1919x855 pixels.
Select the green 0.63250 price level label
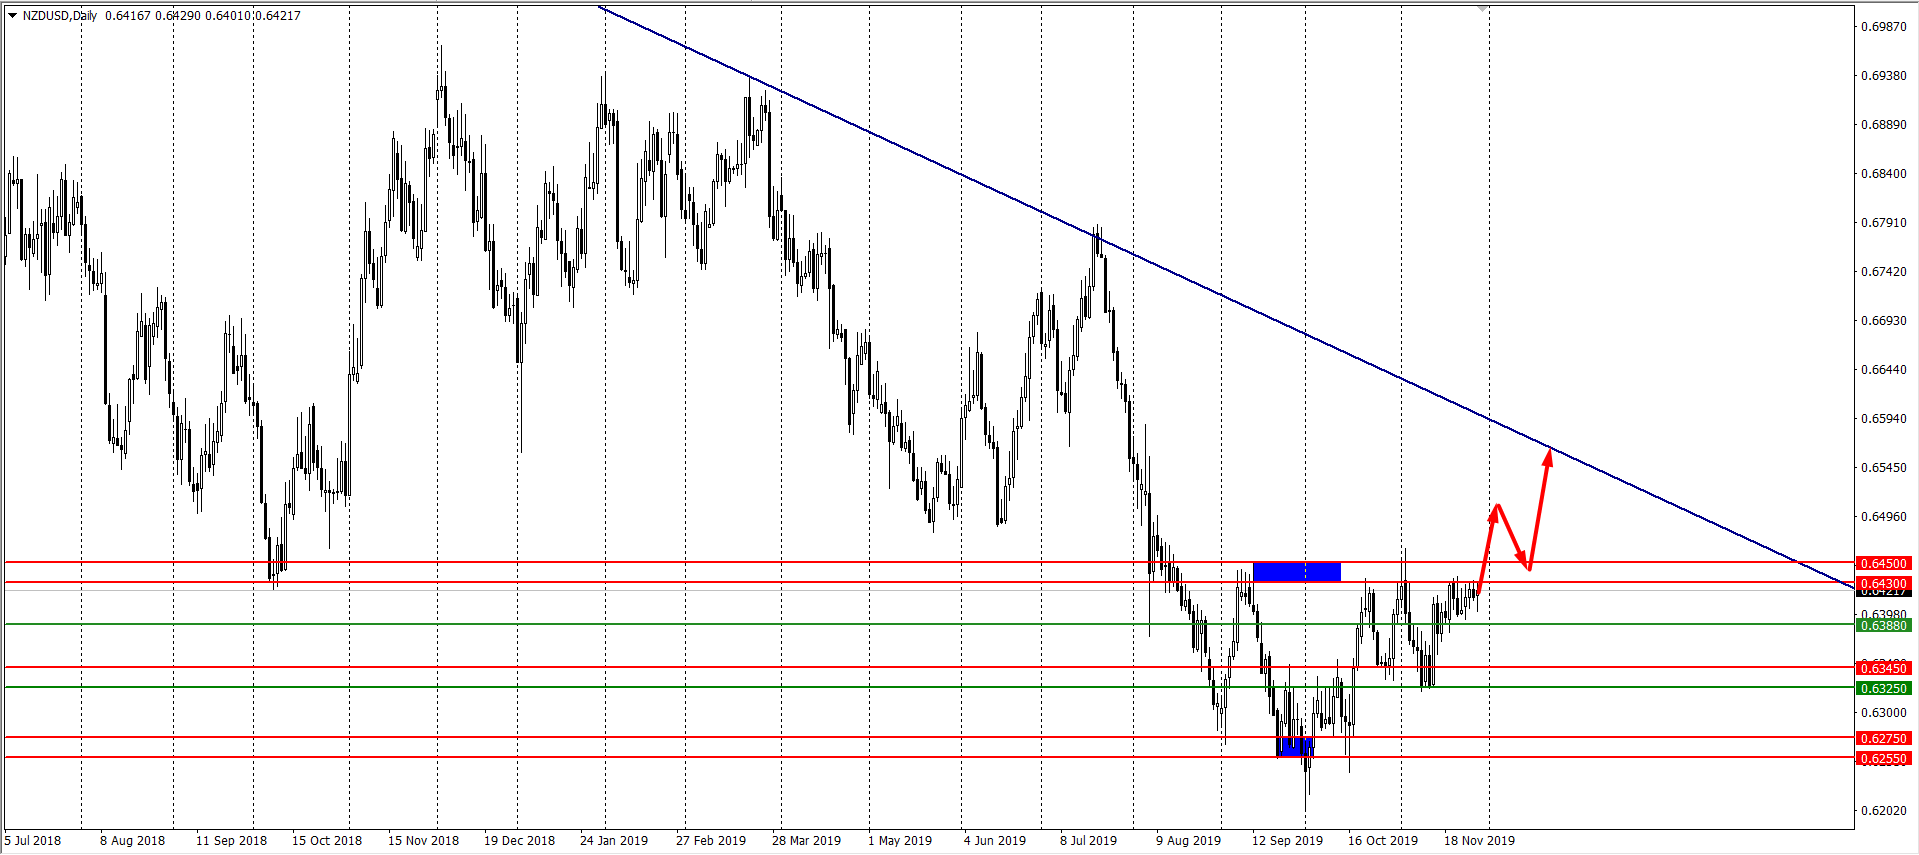click(1883, 689)
